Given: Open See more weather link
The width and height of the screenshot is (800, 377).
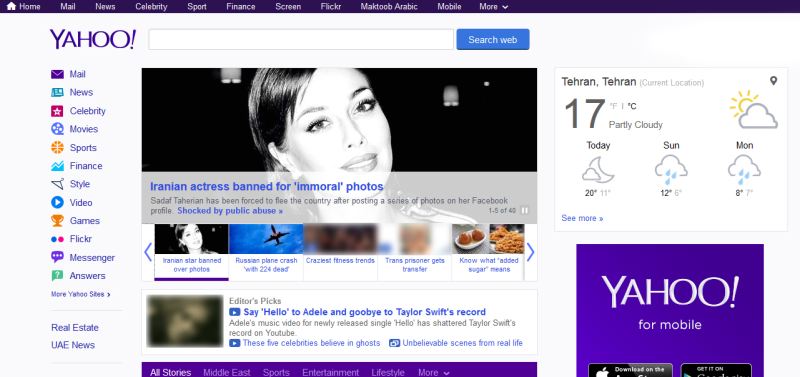Looking at the screenshot, I should coord(582,218).
